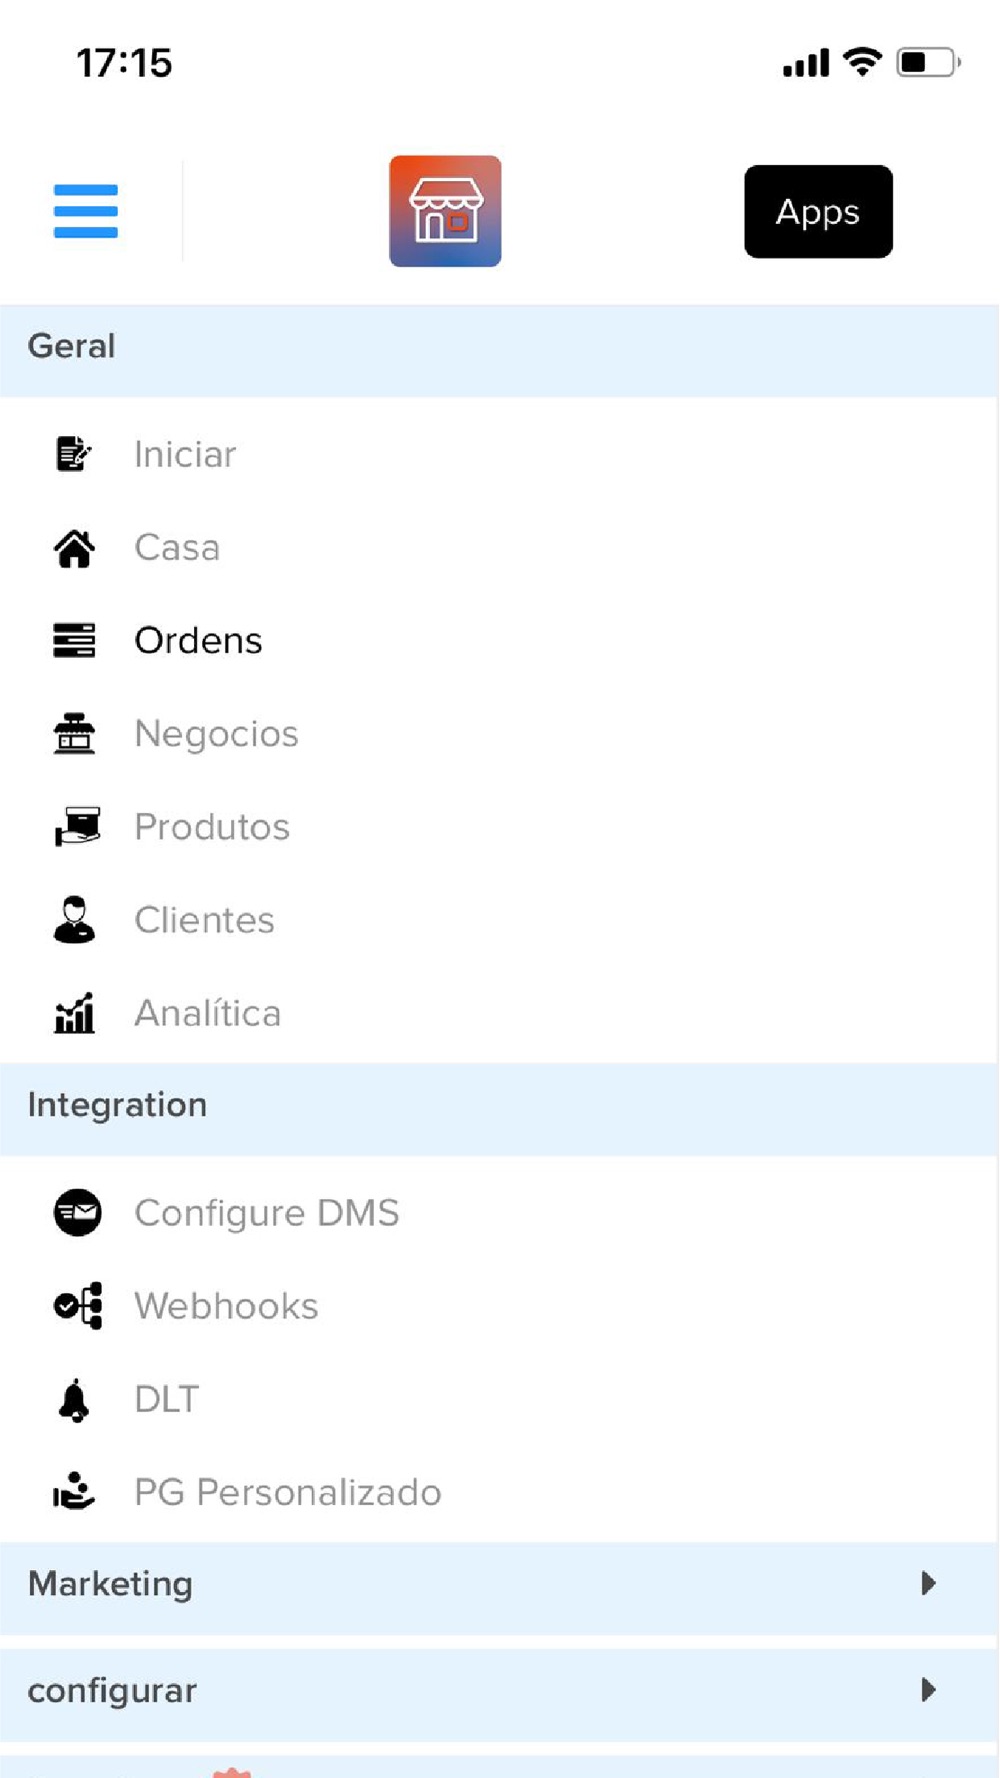
Task: Tap the blue hamburger menu icon
Action: (86, 211)
